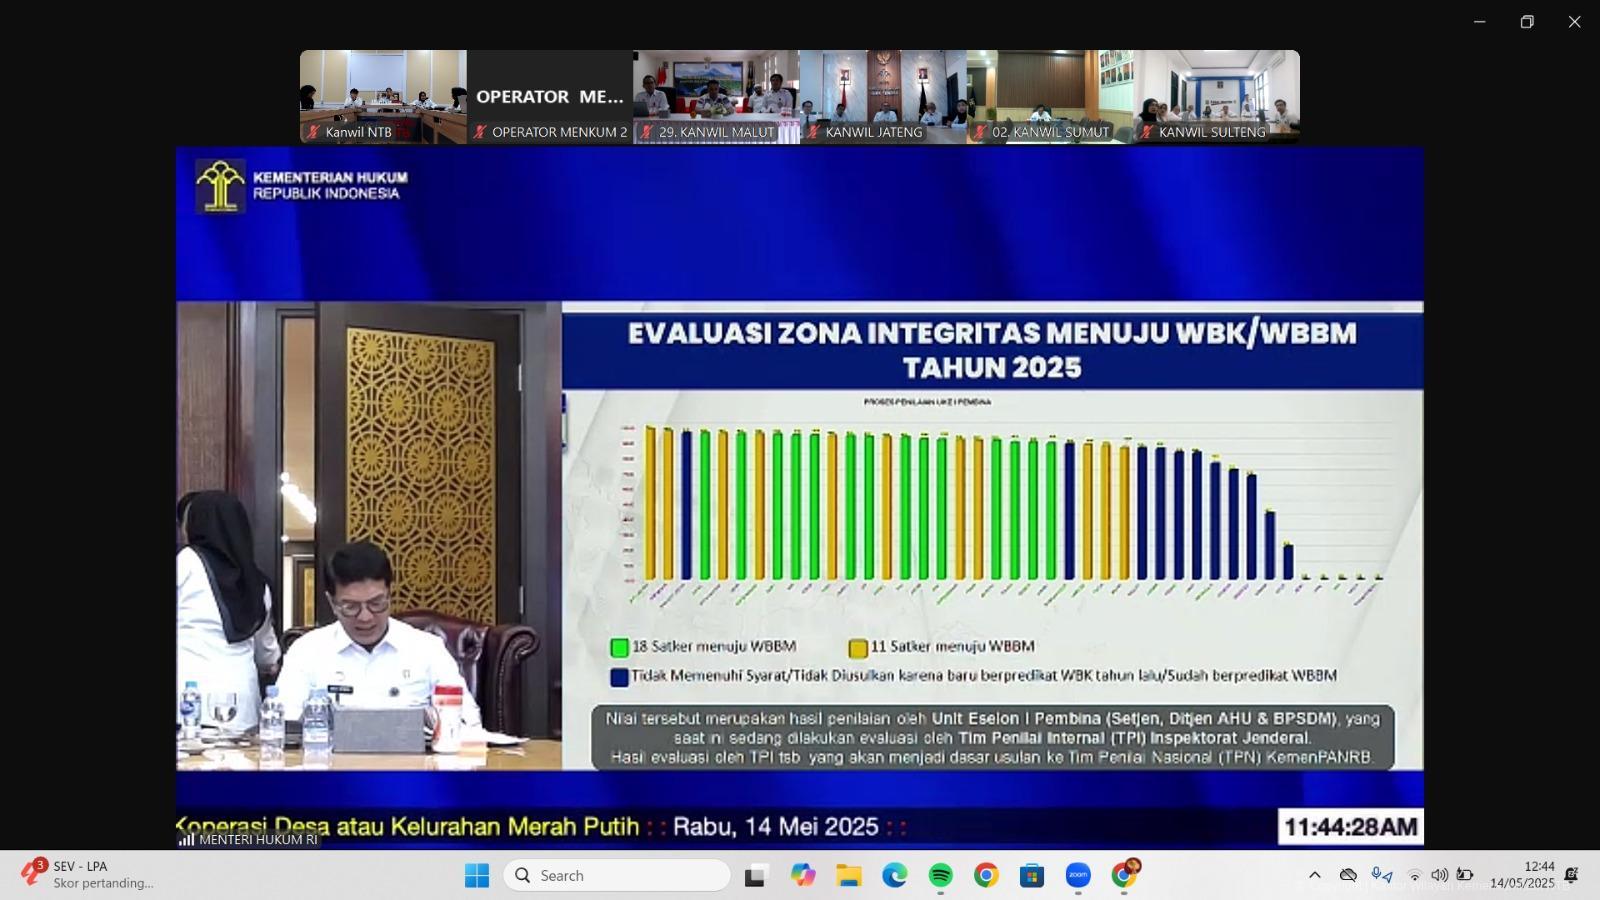Select the KANWIL JATENG participant video
The image size is (1600, 900).
pyautogui.click(x=883, y=96)
